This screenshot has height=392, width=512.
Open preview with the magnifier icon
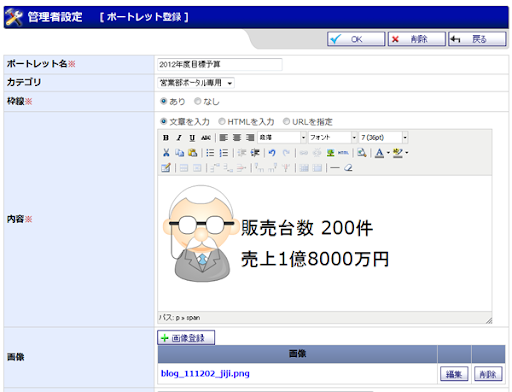point(362,153)
